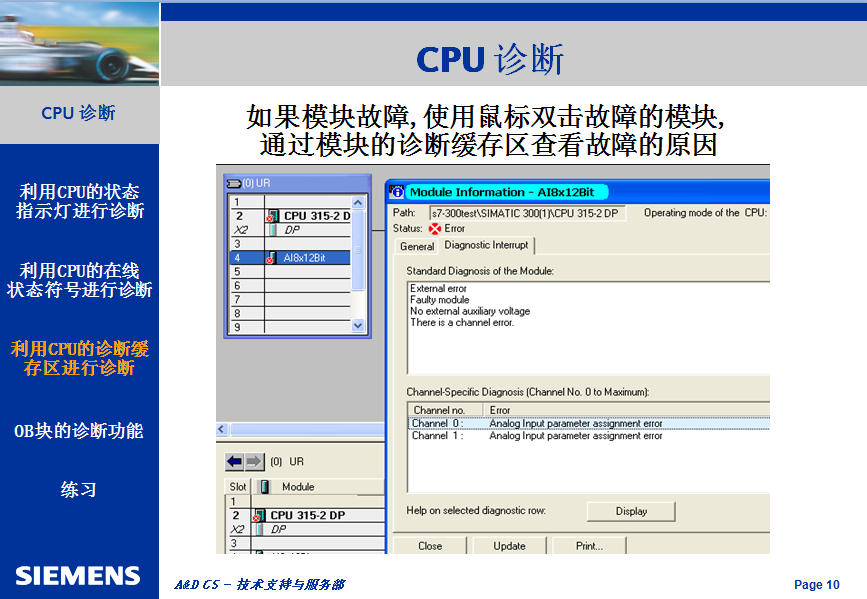Select 'No external auxiliary voltage' line
Screen dimensions: 867x599
(x=470, y=311)
